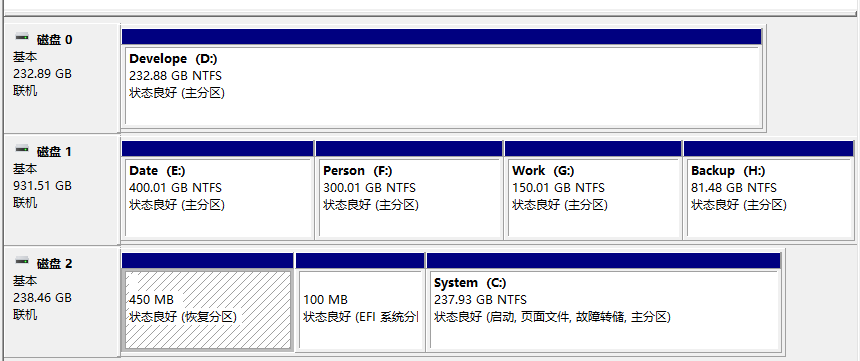Image resolution: width=860 pixels, height=361 pixels.
Task: Click the 磁盘 0 label
Action: coord(54,40)
